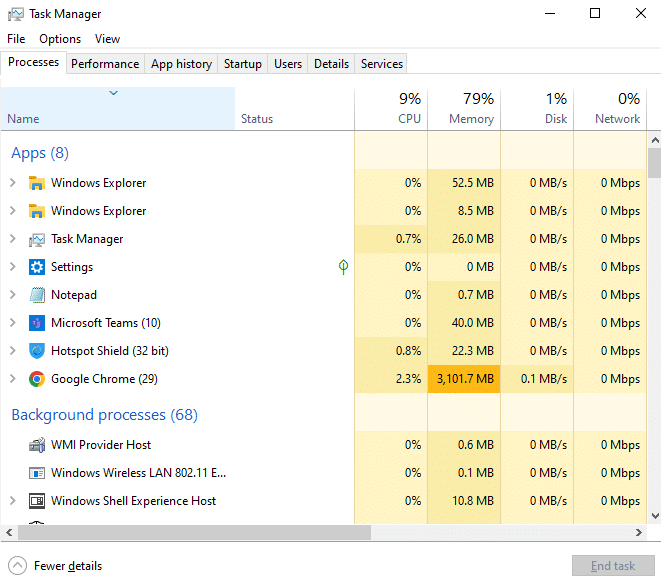
Task: Click the 40.0 MB Teams memory value
Action: tap(473, 323)
